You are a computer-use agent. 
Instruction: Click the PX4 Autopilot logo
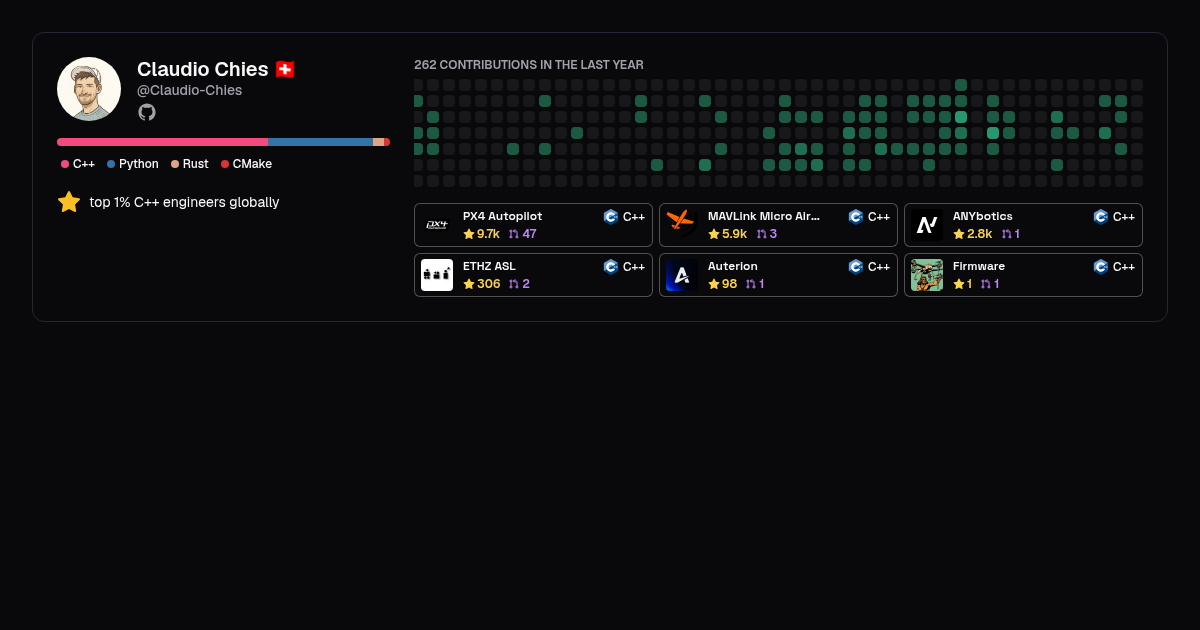click(x=437, y=225)
